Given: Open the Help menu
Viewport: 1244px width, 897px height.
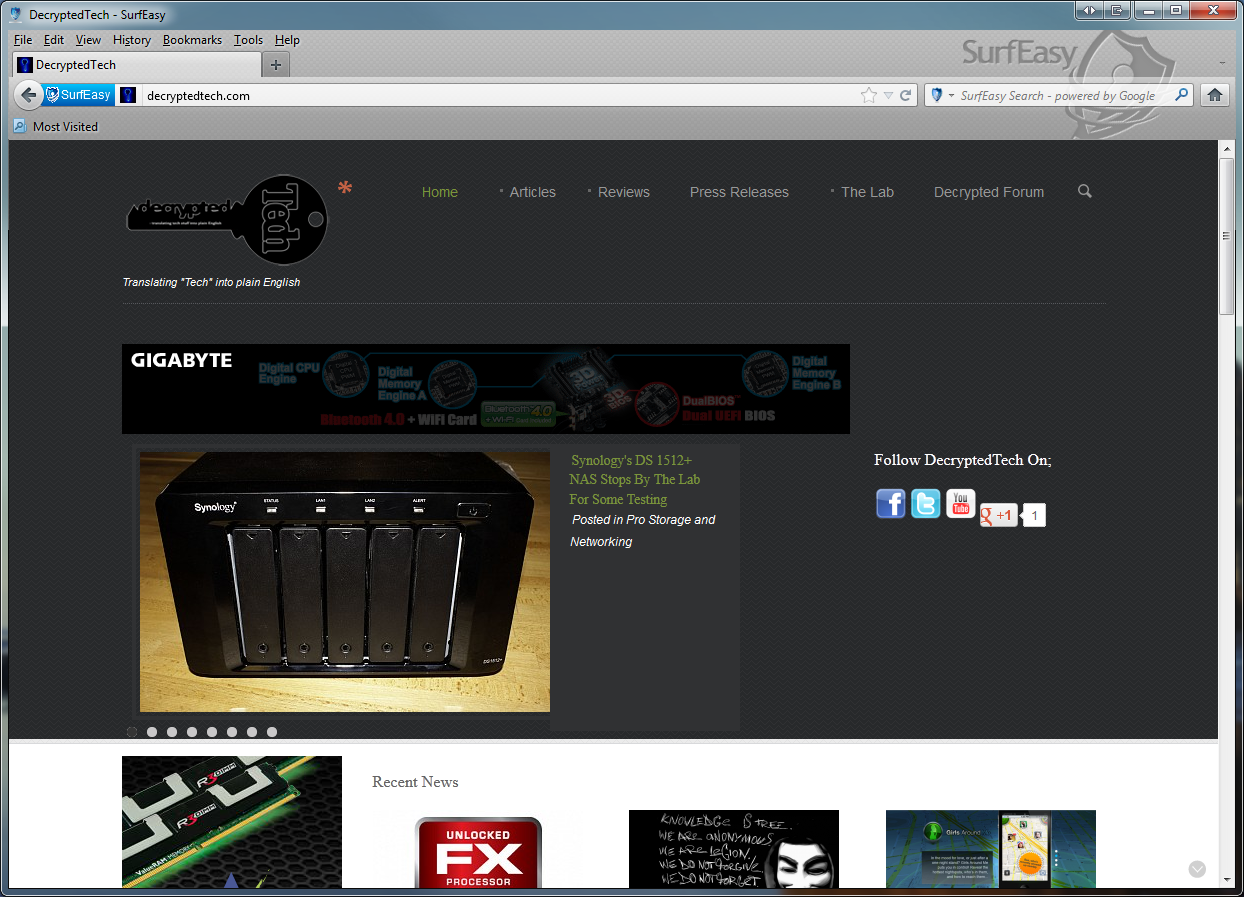Looking at the screenshot, I should click(288, 40).
